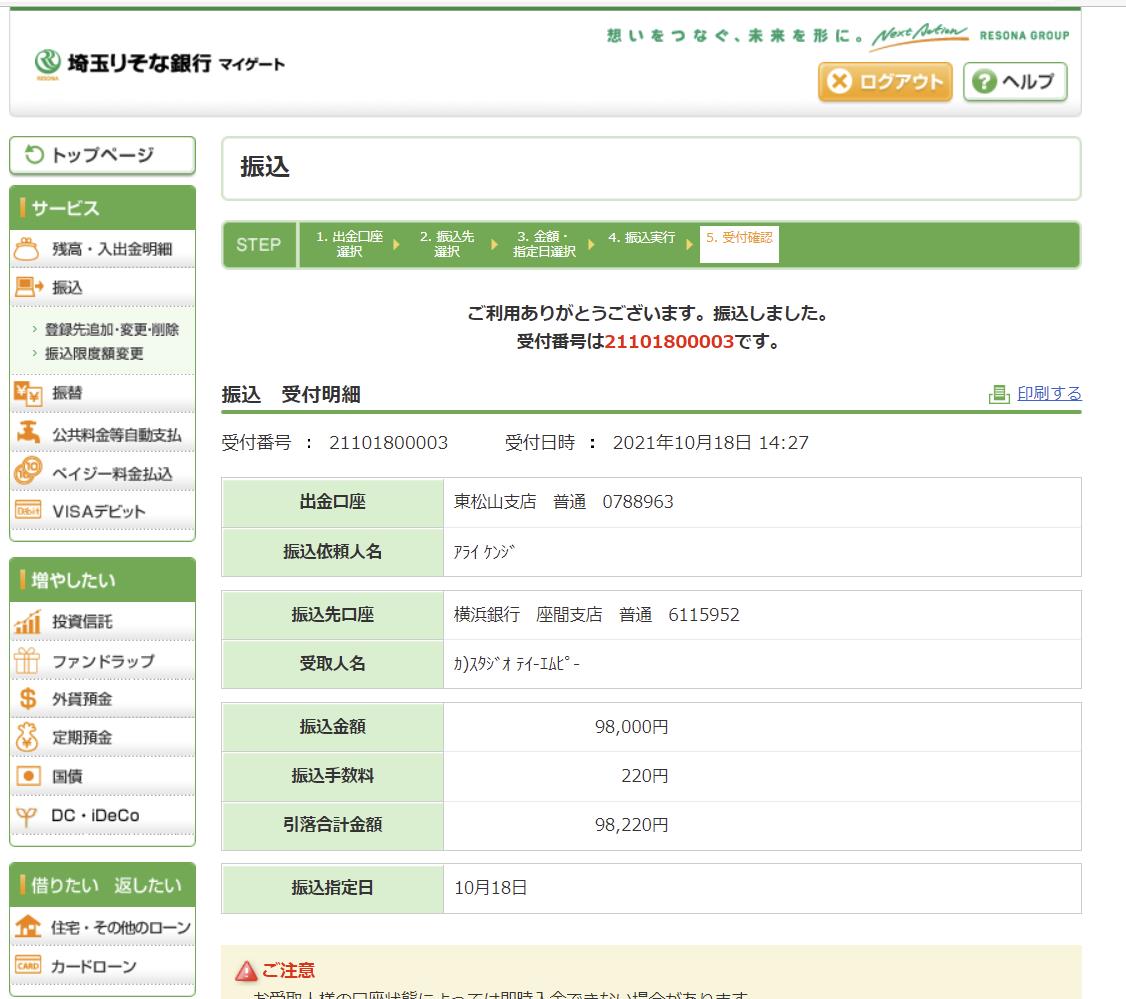
Task: Click the bar chart icon for 投資信託
Action: coord(27,621)
